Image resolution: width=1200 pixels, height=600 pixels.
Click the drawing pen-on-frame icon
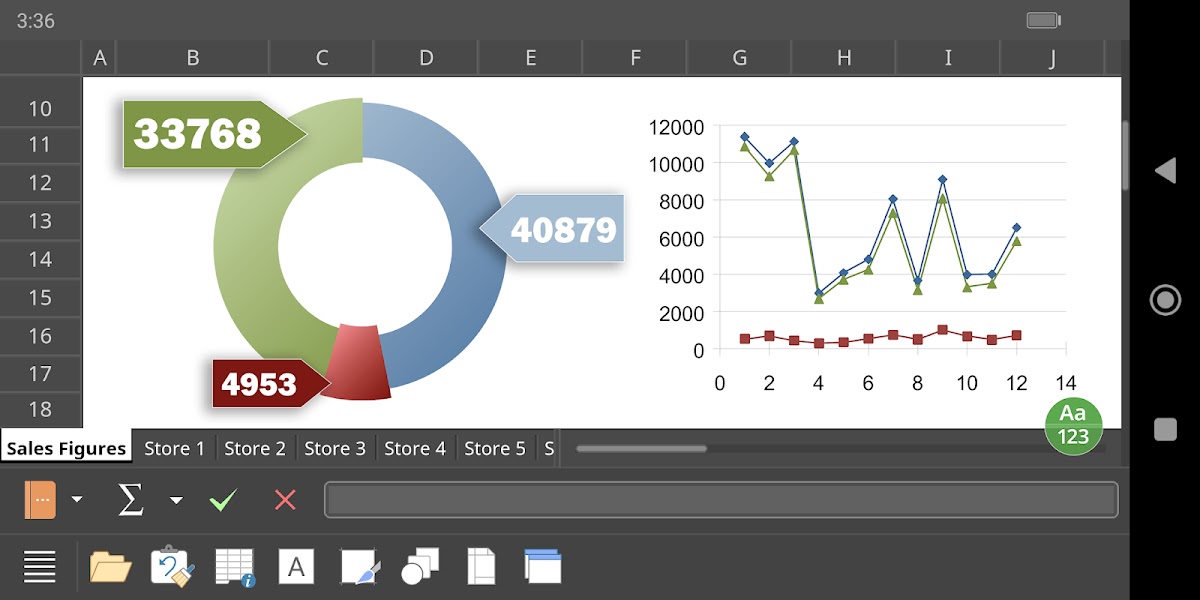(359, 567)
